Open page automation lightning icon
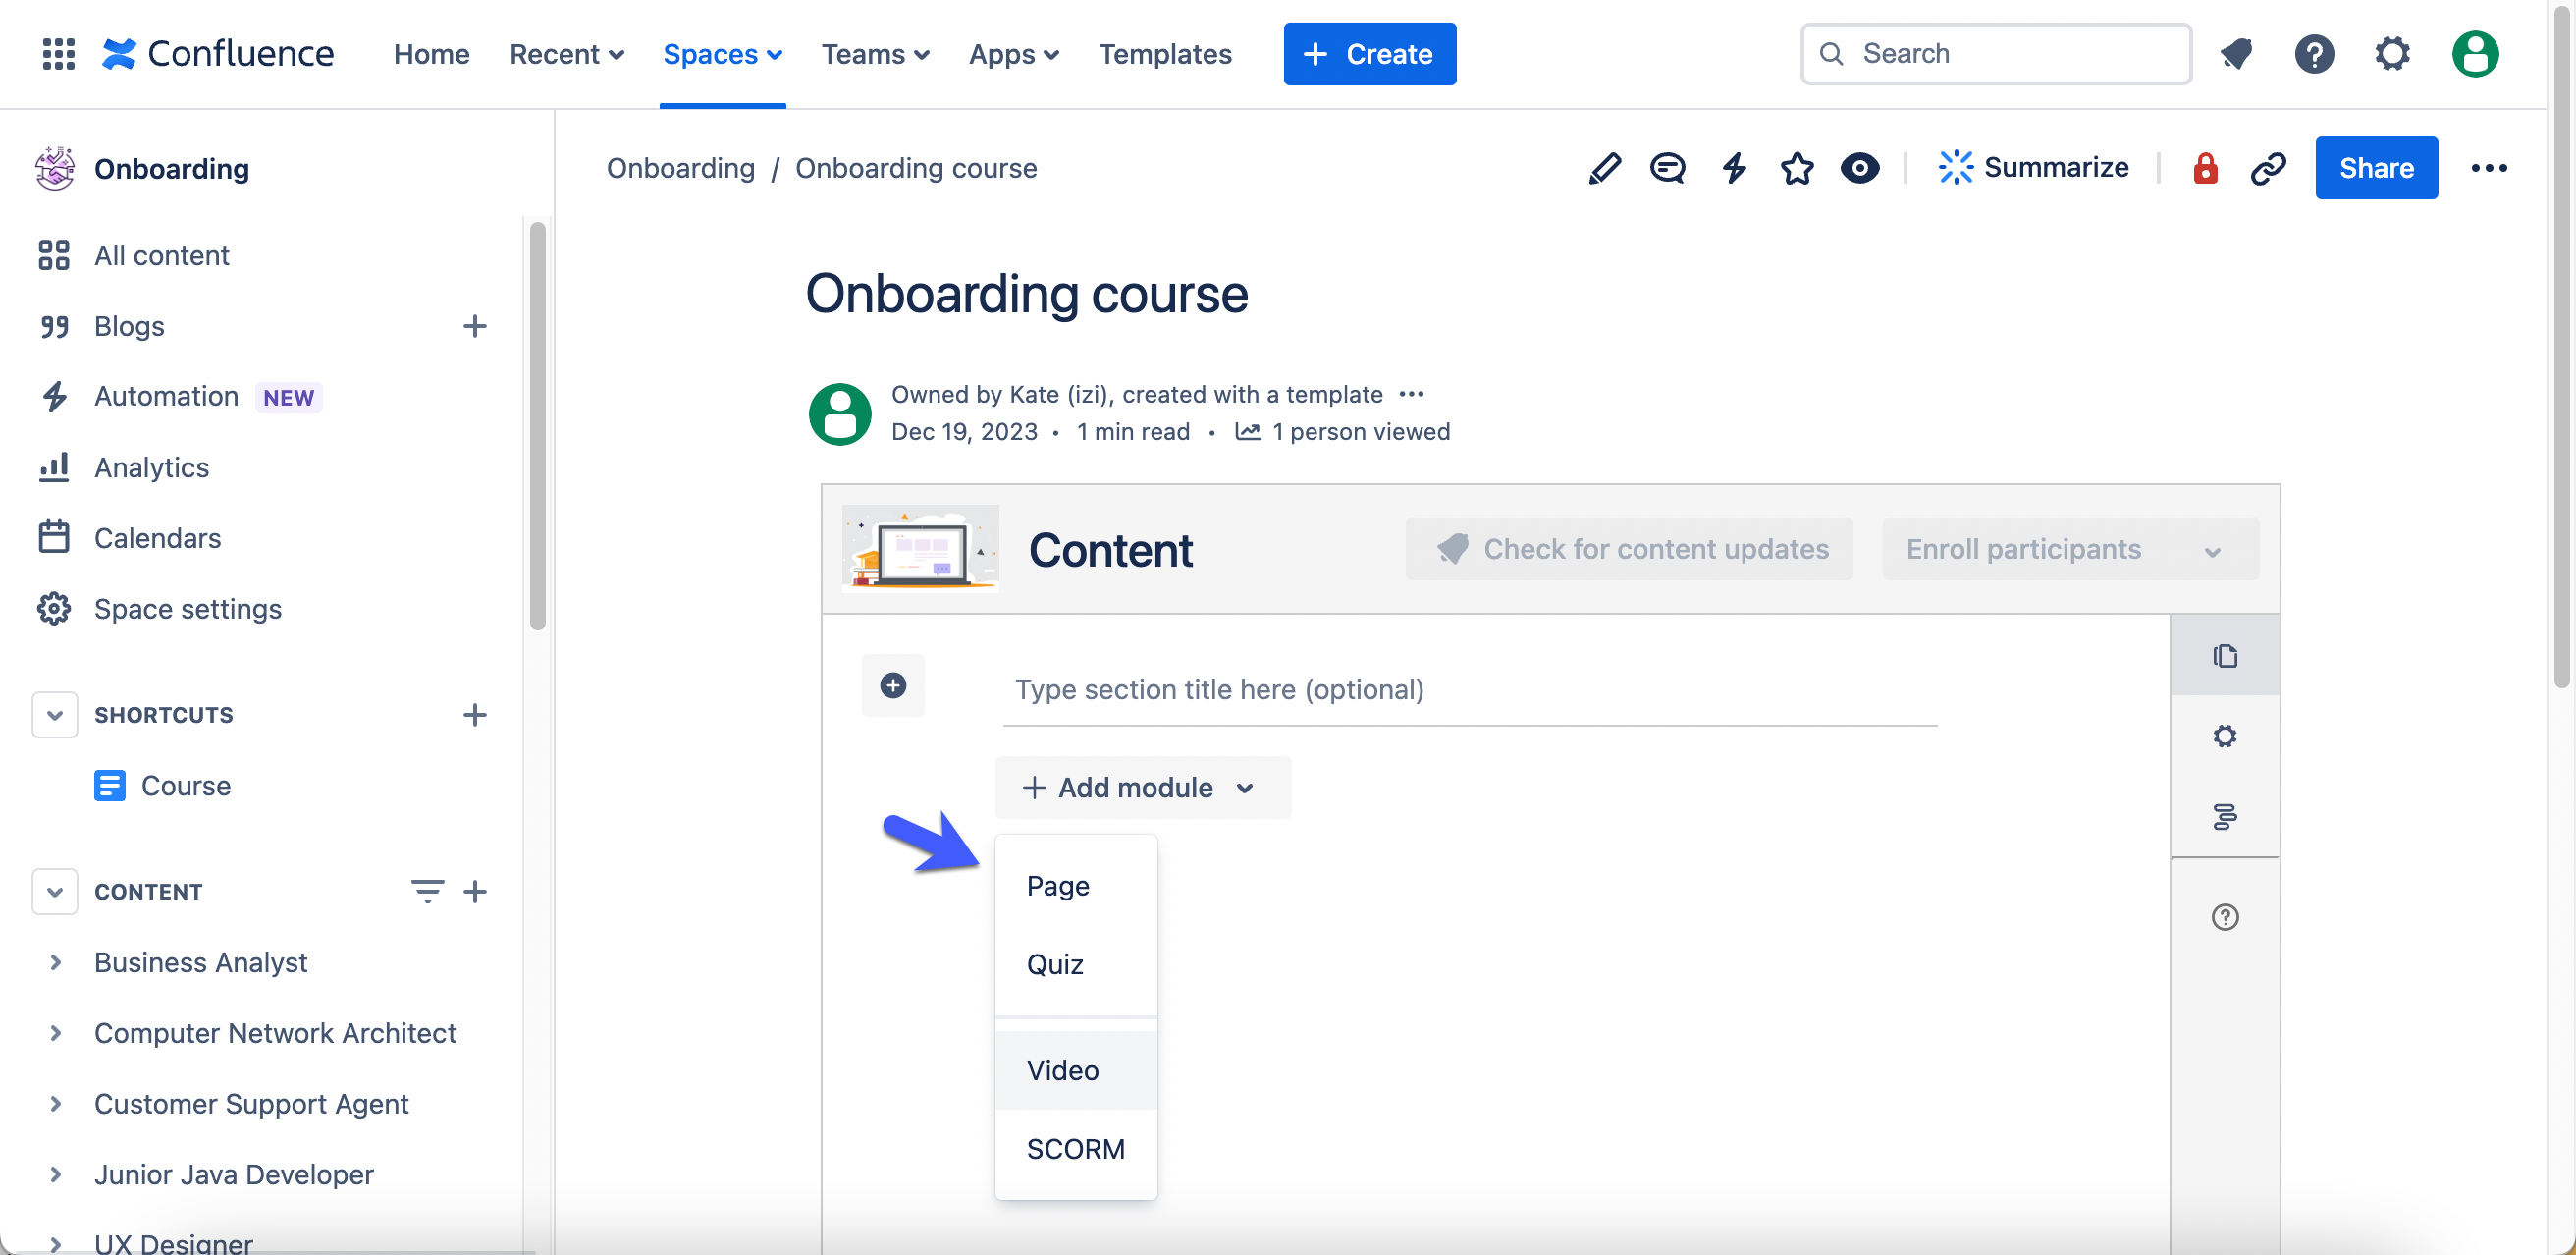Viewport: 2576px width, 1255px height. pyautogui.click(x=1734, y=168)
